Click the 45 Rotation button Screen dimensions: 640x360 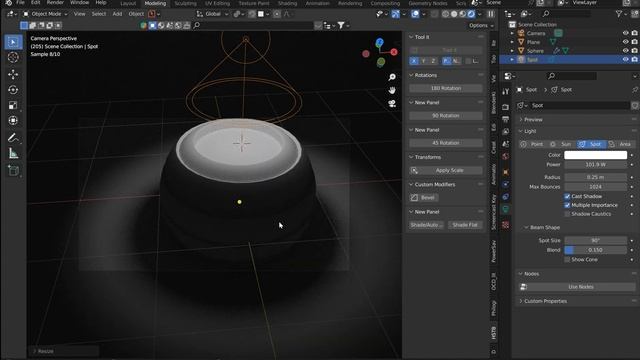pos(446,143)
